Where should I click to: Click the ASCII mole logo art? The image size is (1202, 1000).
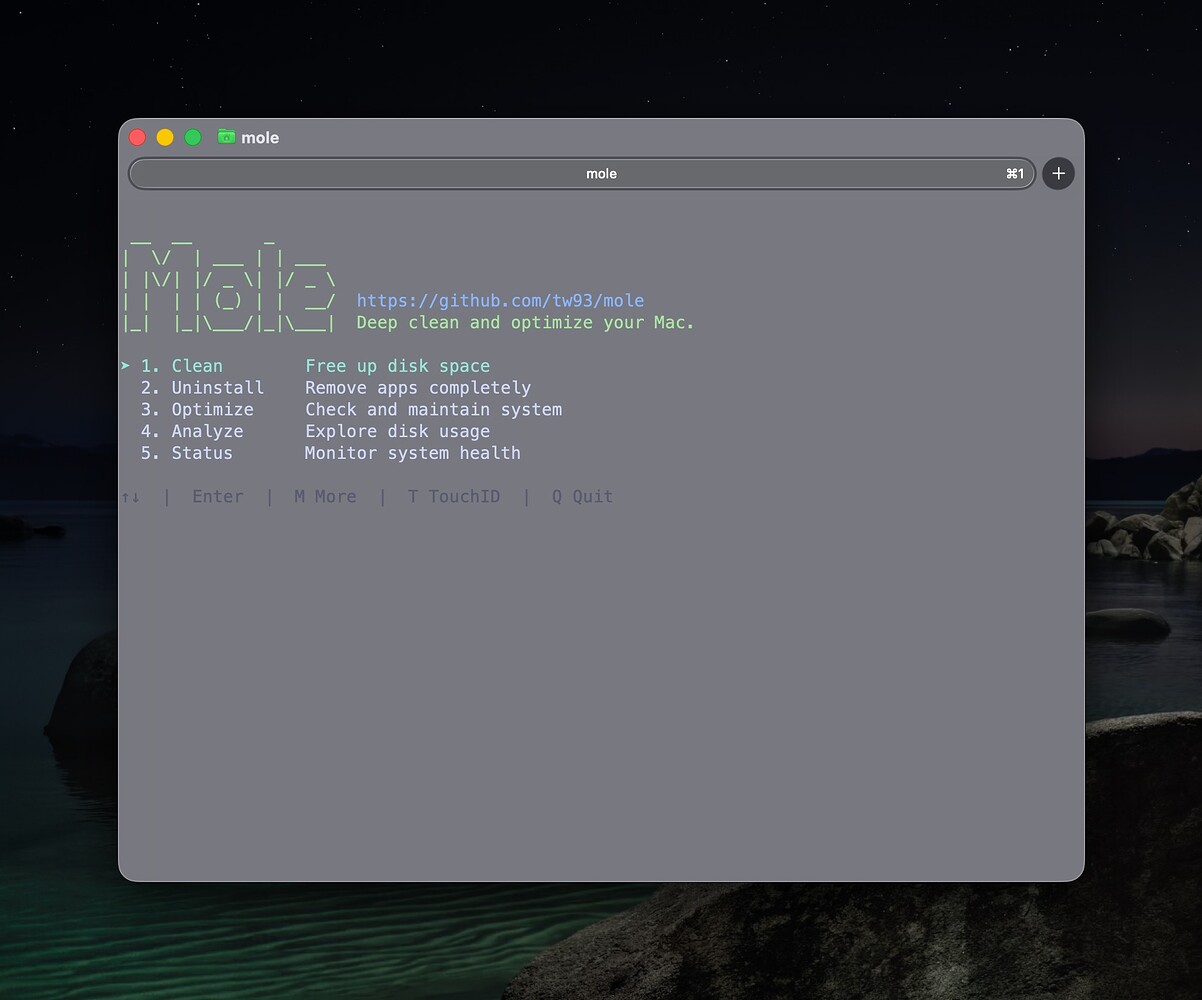click(230, 285)
